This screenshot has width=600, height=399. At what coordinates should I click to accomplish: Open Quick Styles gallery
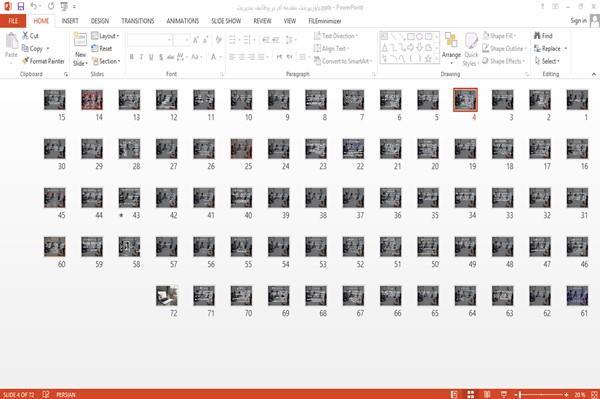tap(471, 50)
